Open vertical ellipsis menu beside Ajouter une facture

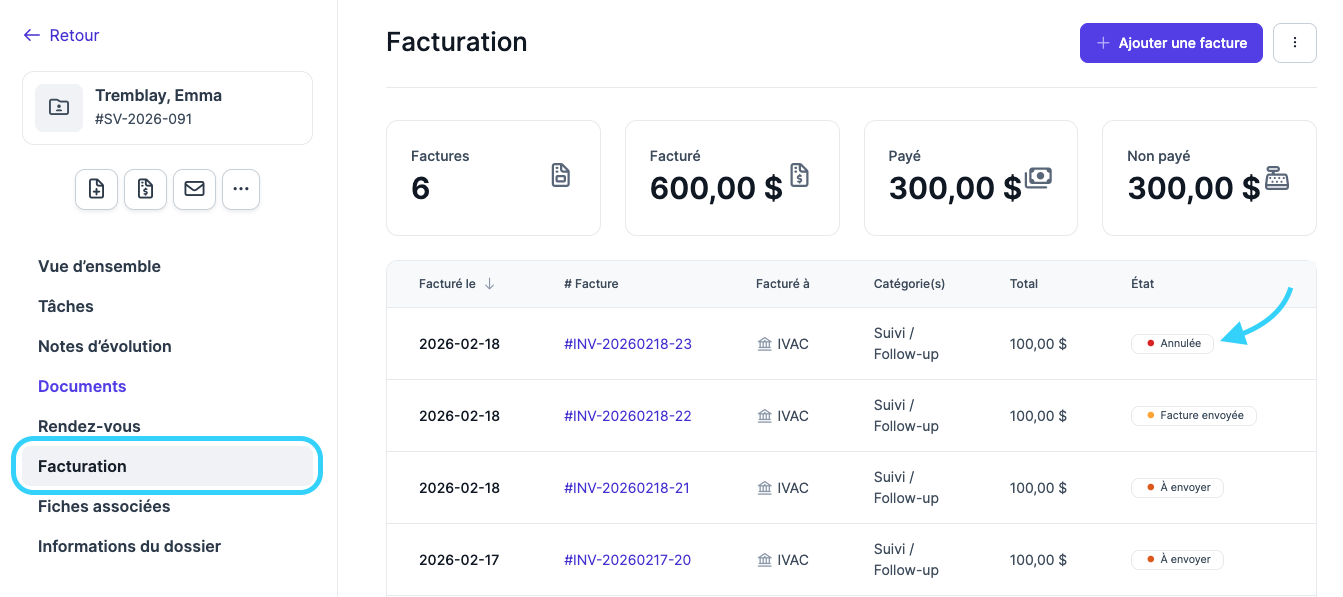(1295, 43)
